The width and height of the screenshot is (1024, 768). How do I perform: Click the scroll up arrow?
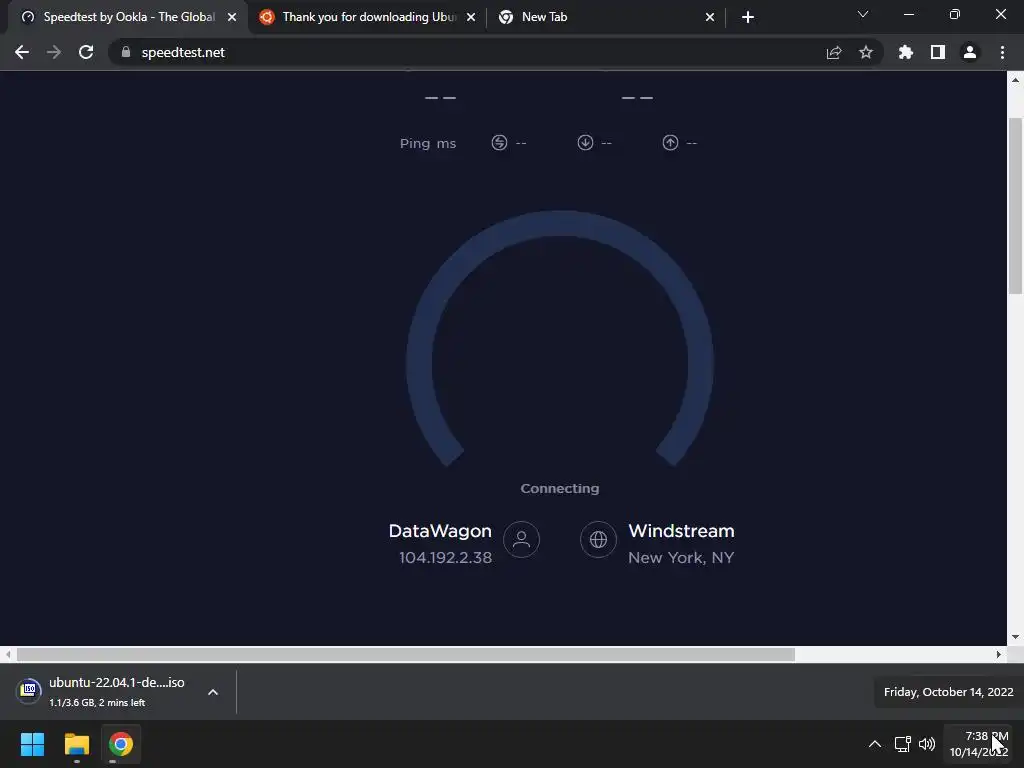pyautogui.click(x=1016, y=80)
